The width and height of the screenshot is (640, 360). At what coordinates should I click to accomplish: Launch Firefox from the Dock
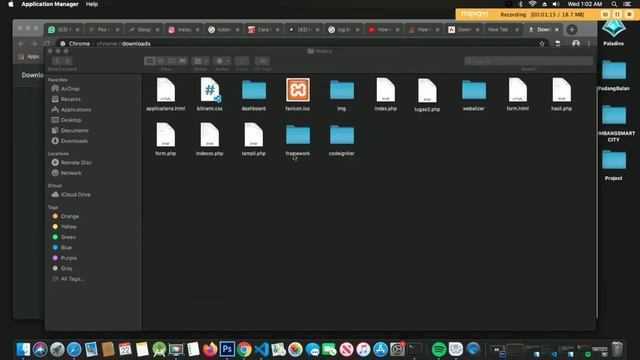click(x=210, y=349)
